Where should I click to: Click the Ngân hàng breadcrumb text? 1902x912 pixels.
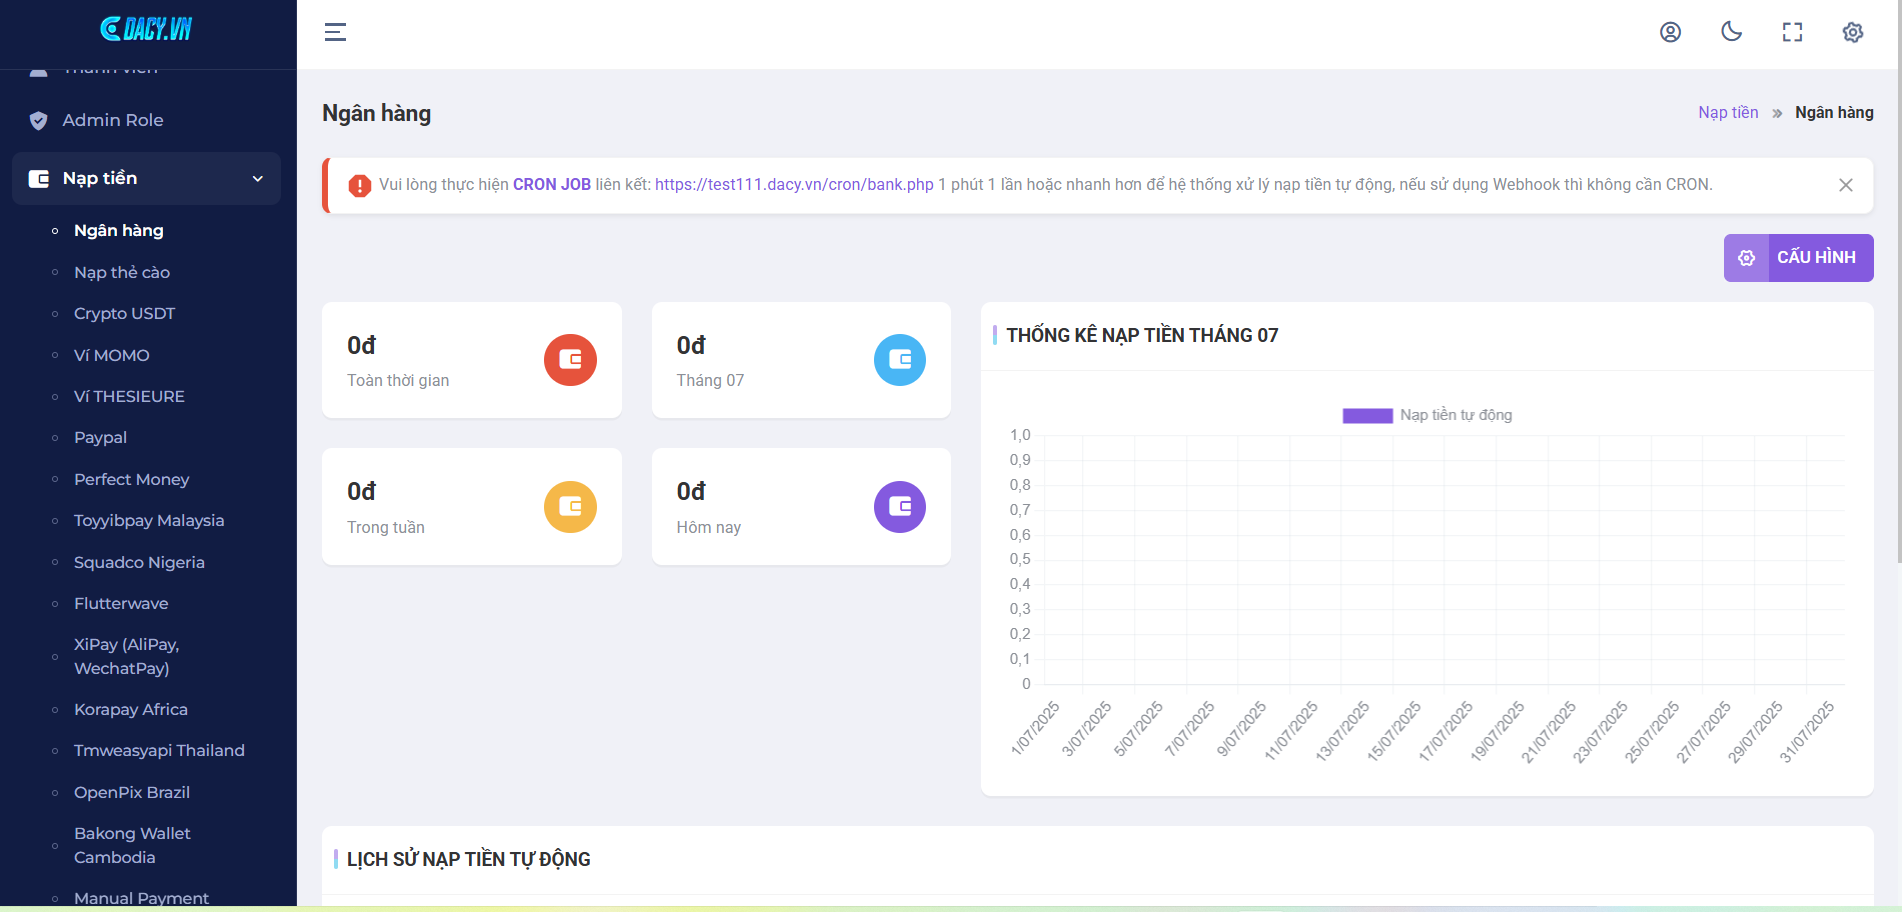point(1834,113)
